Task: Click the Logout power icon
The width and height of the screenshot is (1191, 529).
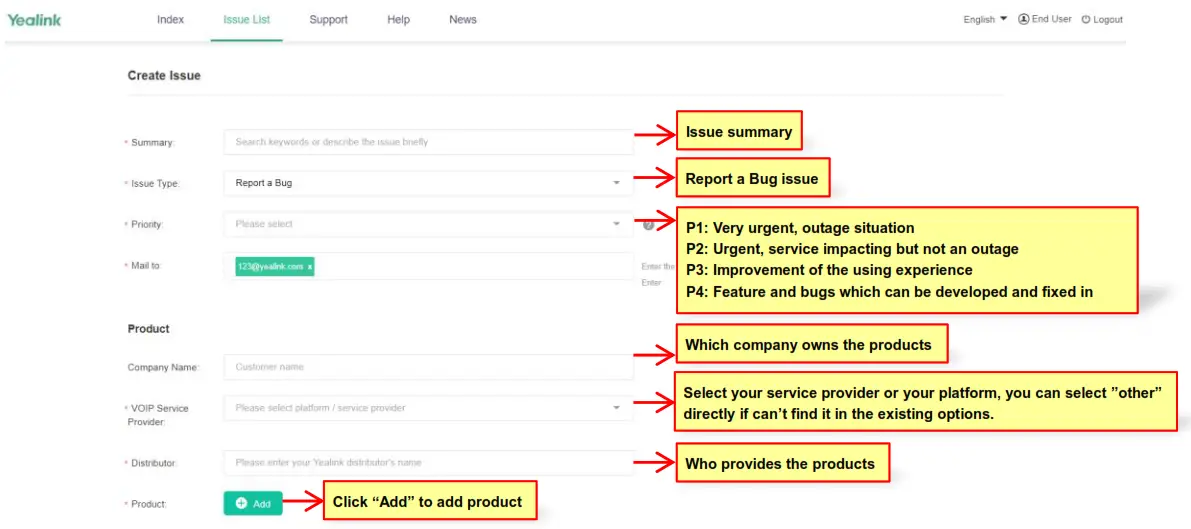Action: coord(1086,19)
